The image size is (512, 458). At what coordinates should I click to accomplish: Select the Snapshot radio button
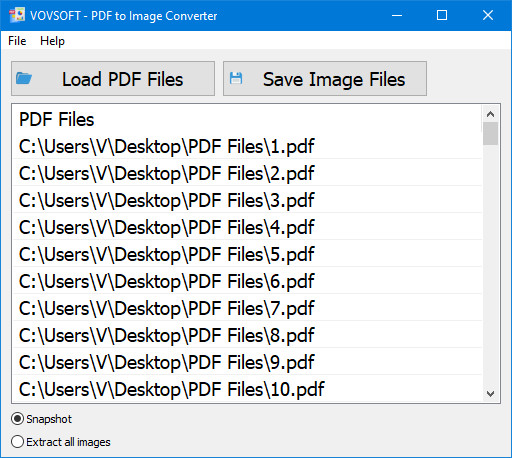pos(17,419)
